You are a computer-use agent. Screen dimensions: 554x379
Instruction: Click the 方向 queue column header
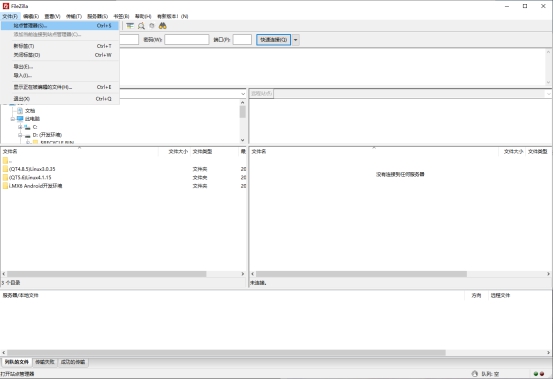pyautogui.click(x=476, y=296)
